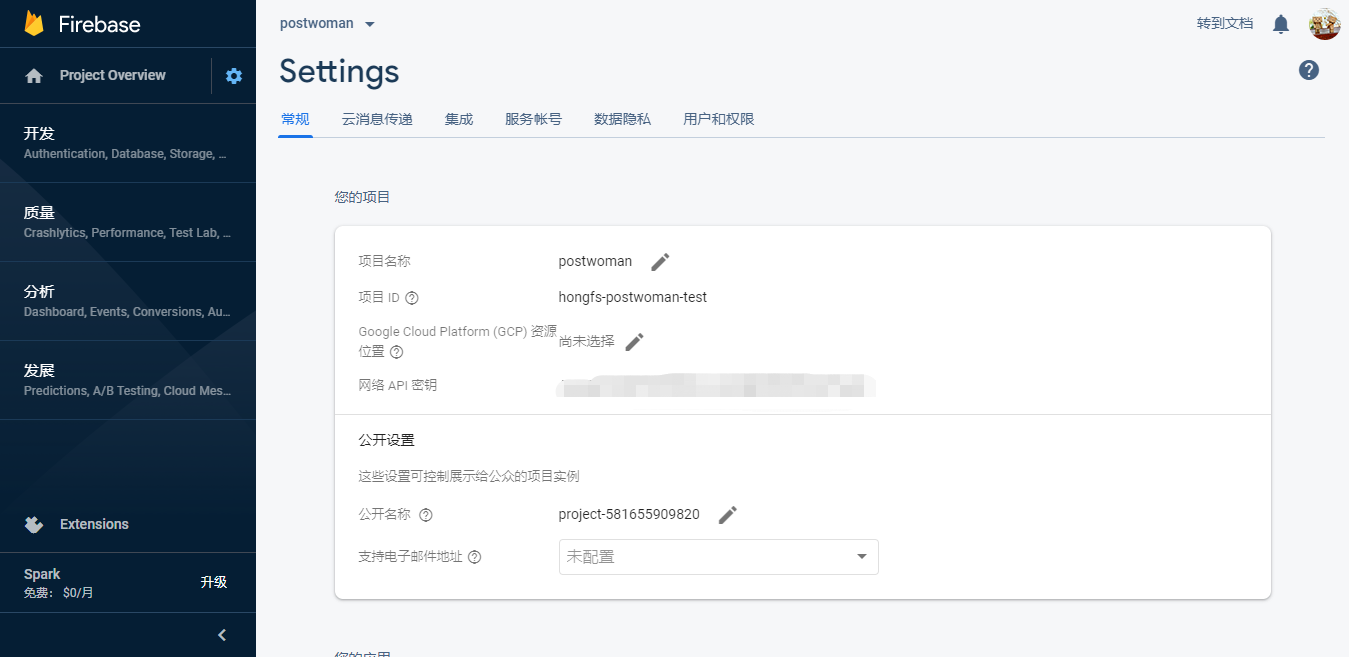This screenshot has height=657, width=1349.
Task: Open project settings gear icon
Action: pyautogui.click(x=234, y=76)
